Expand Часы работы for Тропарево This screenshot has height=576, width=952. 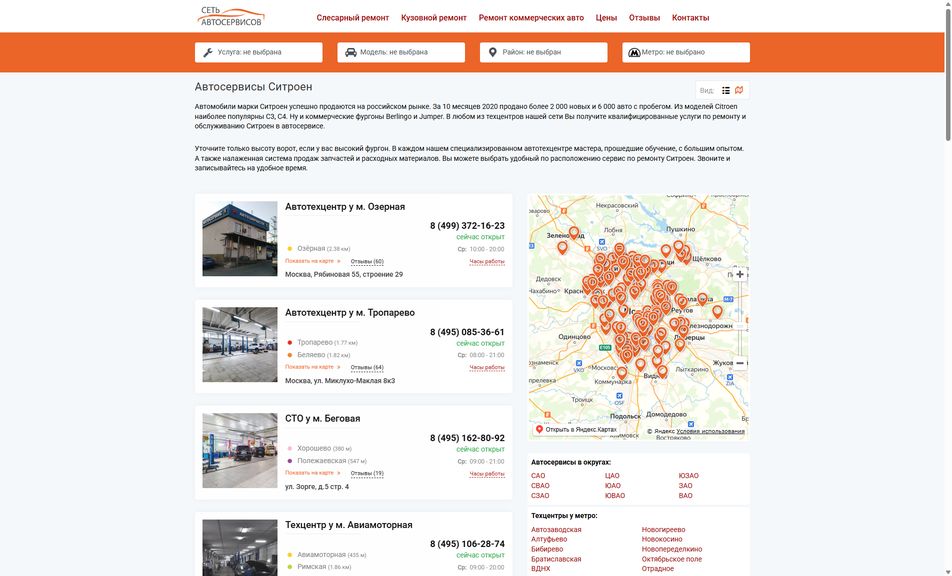[x=487, y=367]
